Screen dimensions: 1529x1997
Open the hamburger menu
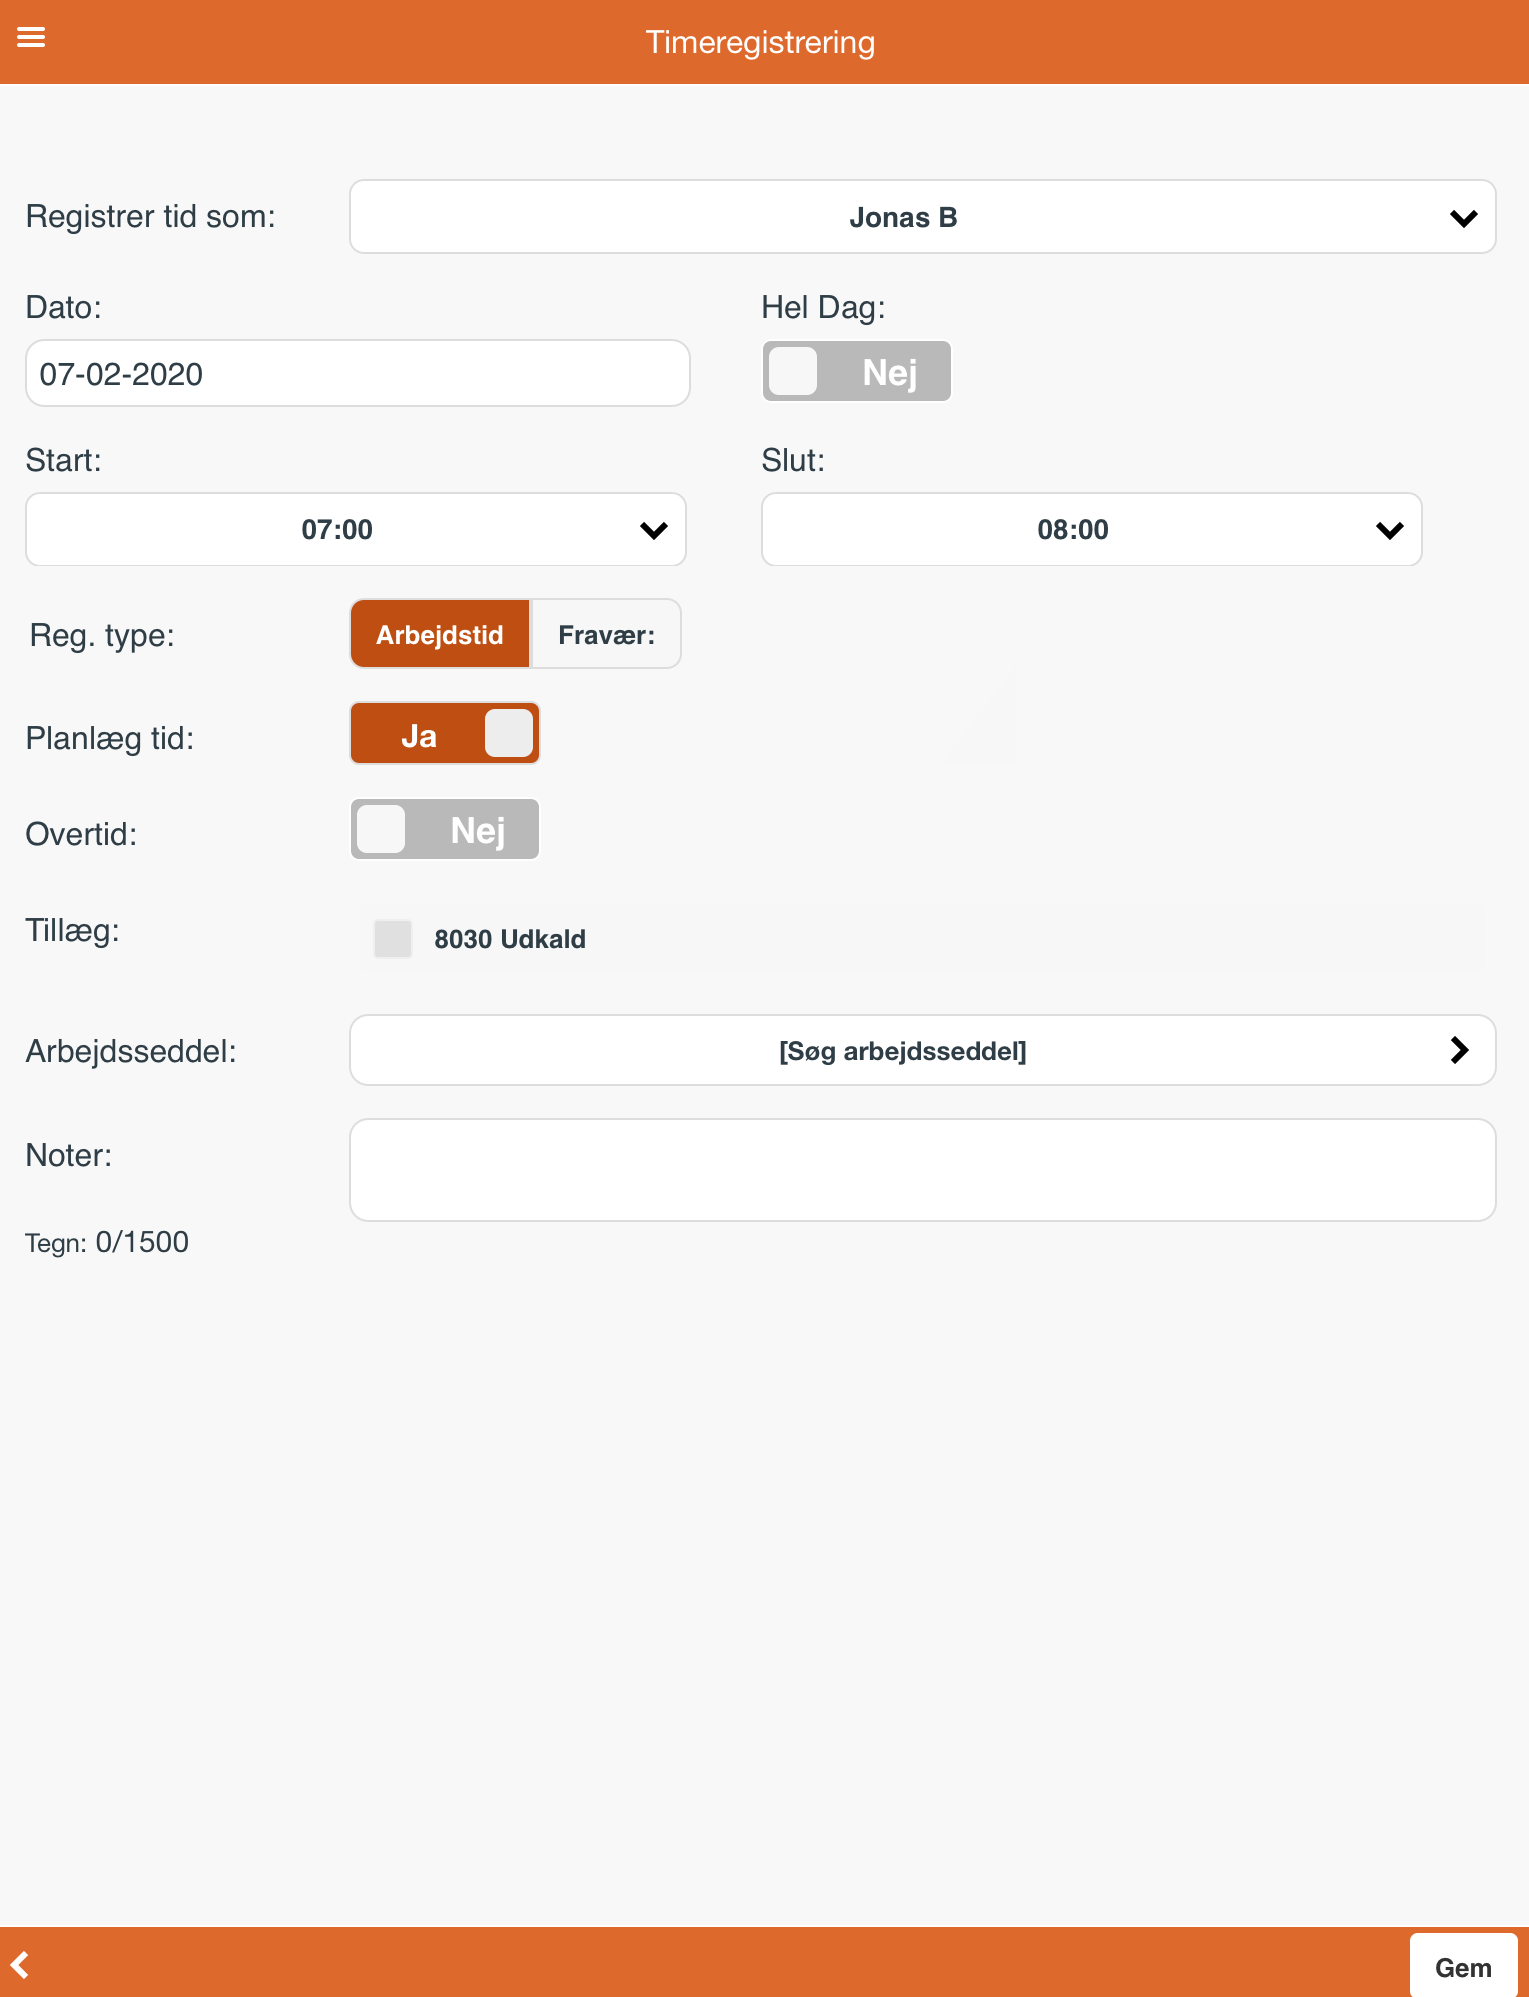(31, 38)
